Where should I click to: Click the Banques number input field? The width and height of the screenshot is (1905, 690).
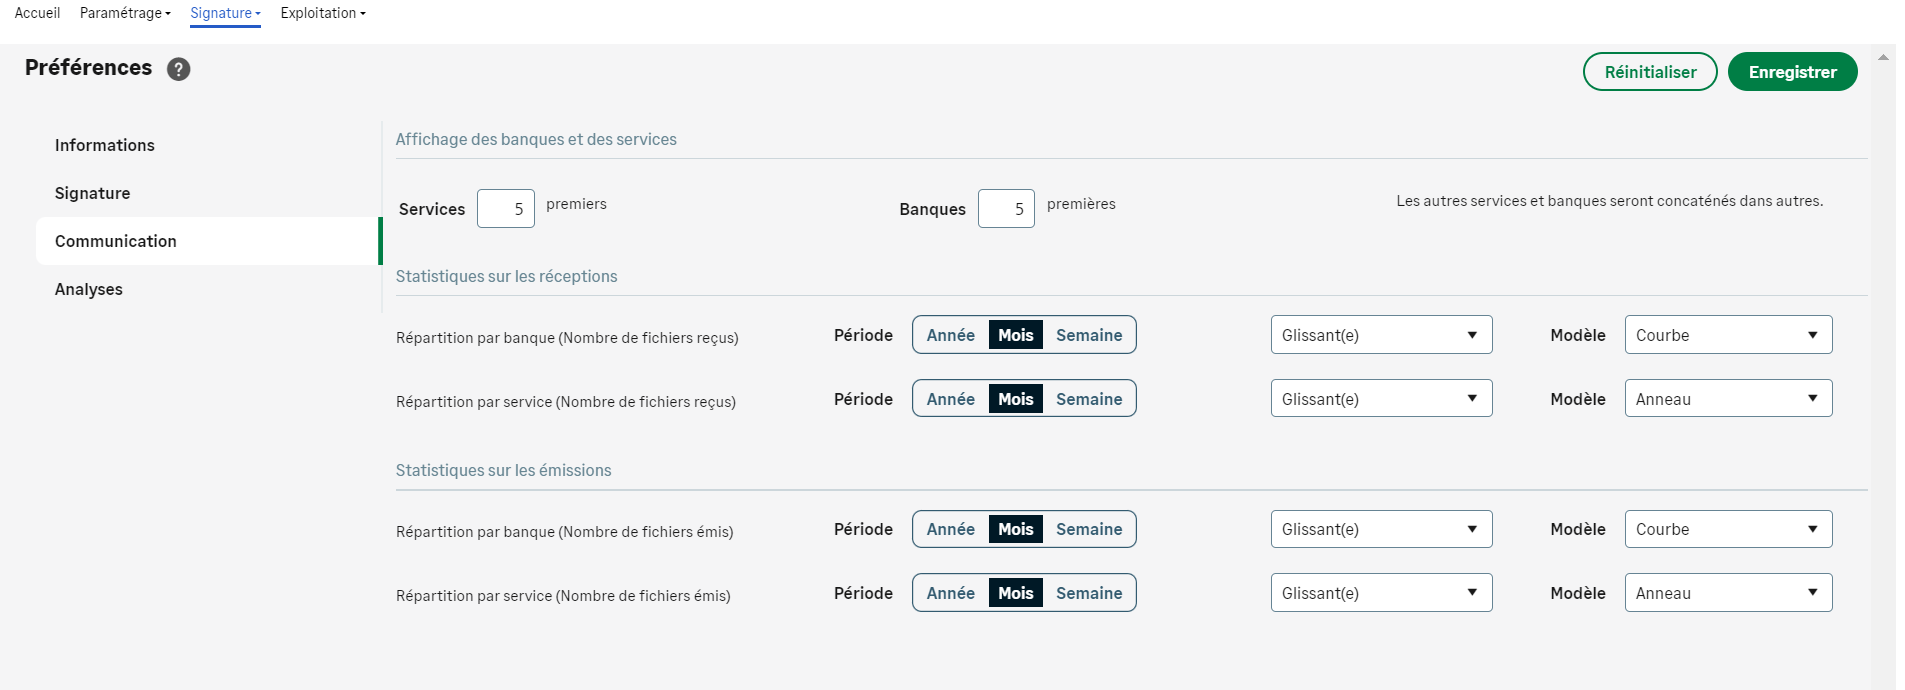click(x=1005, y=209)
